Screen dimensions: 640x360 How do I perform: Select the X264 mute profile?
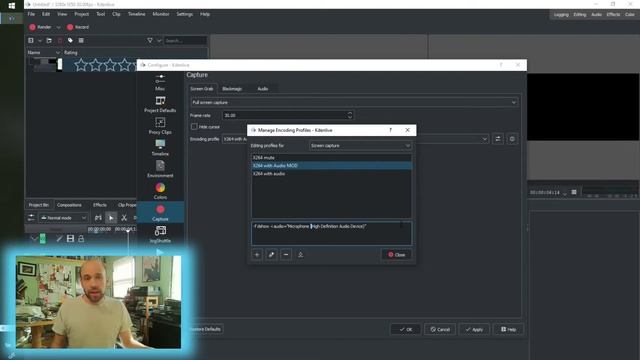(x=331, y=158)
